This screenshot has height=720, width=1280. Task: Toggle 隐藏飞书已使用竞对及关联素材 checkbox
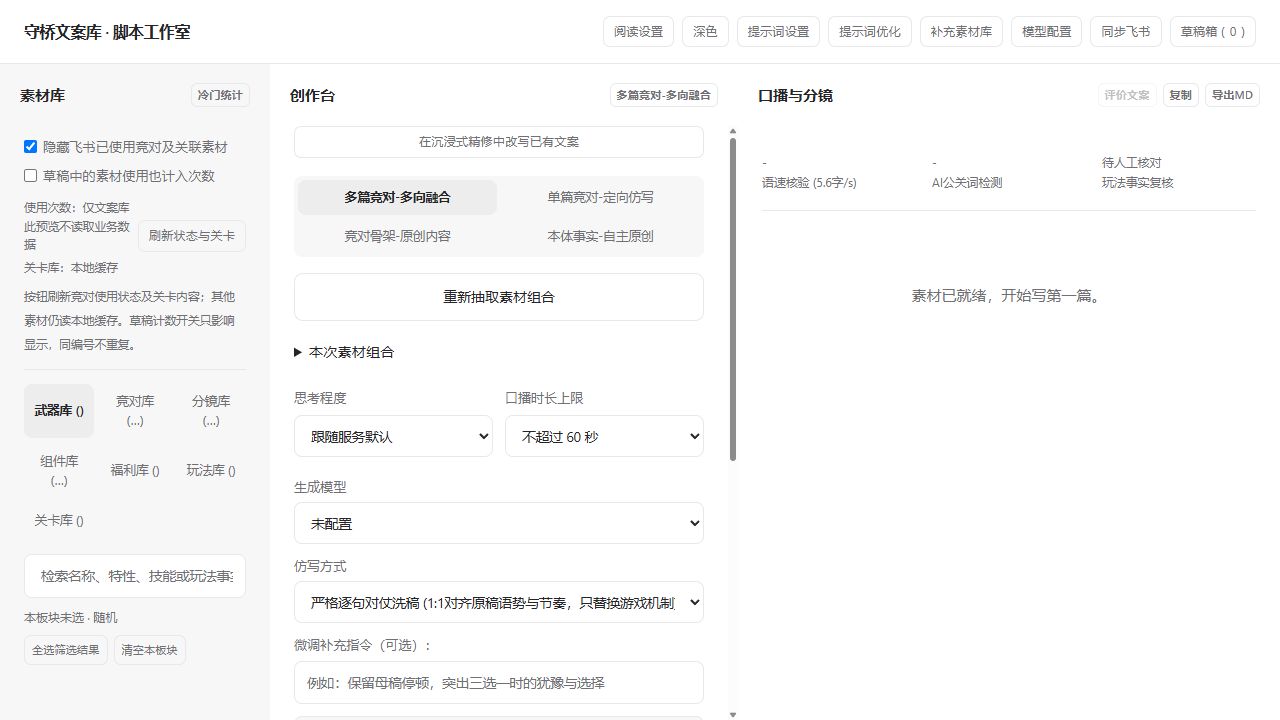31,147
